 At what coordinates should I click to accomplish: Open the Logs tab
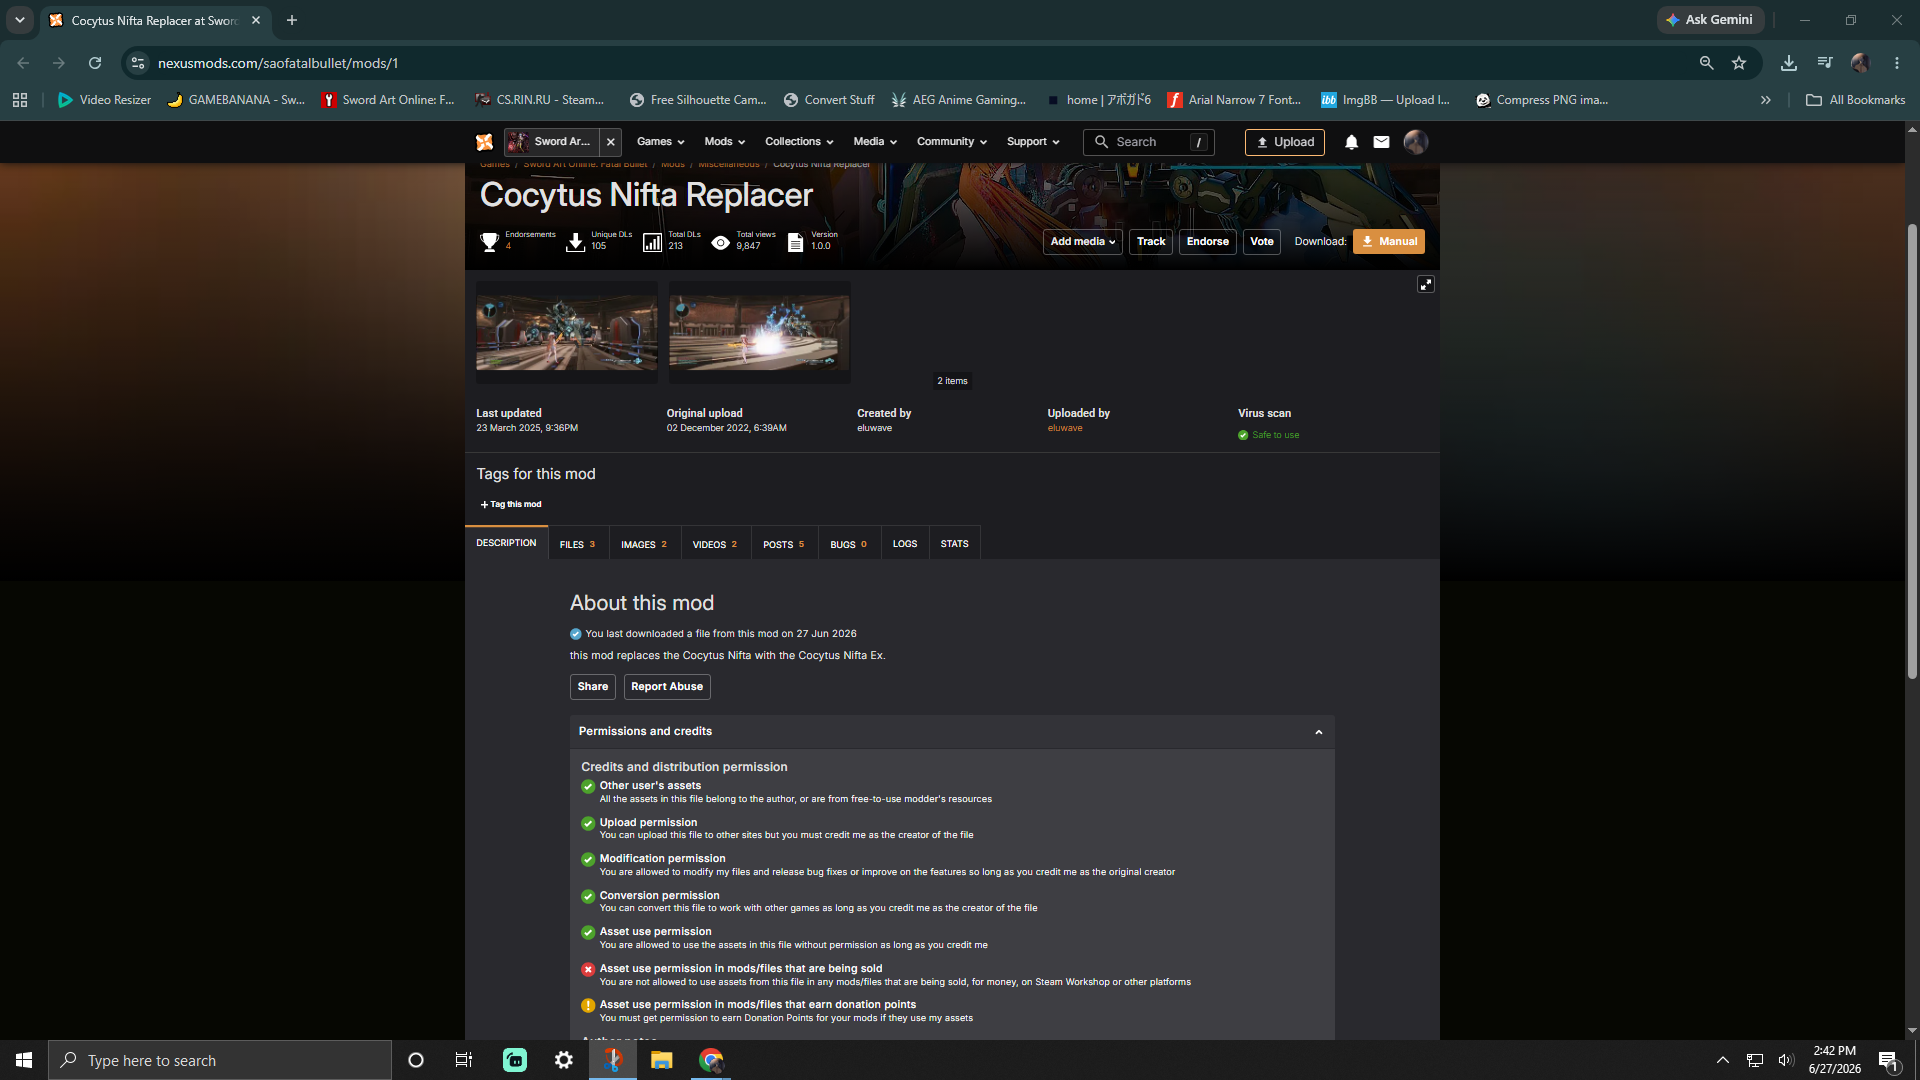pos(905,544)
